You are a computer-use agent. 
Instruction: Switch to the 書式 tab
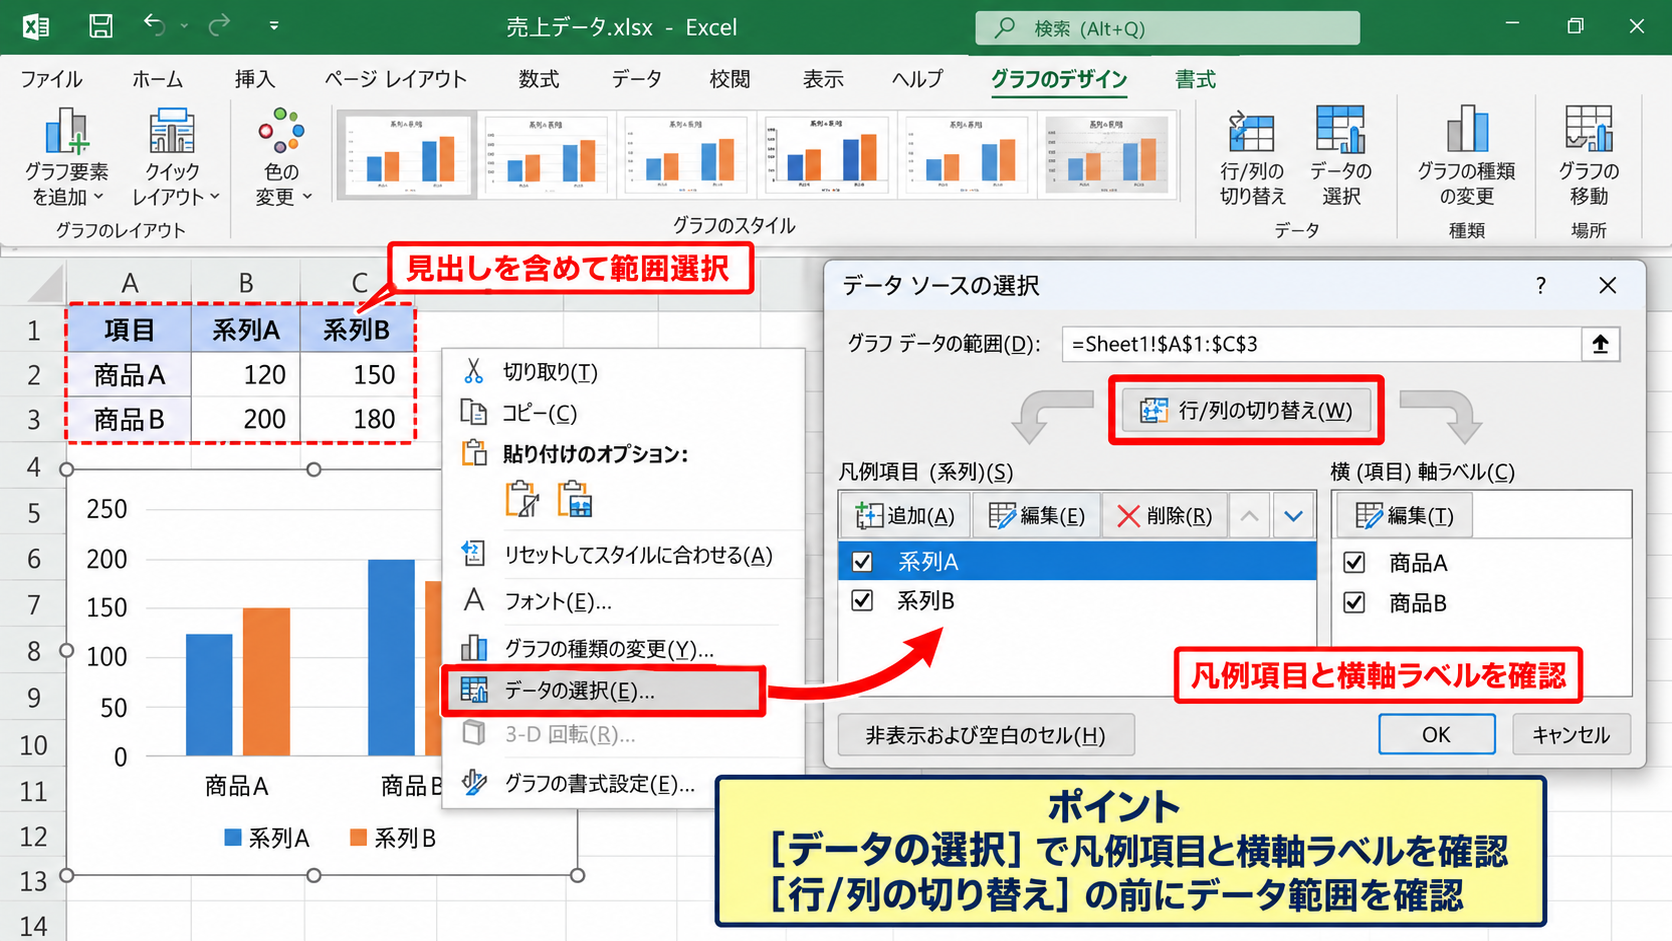click(x=1195, y=79)
